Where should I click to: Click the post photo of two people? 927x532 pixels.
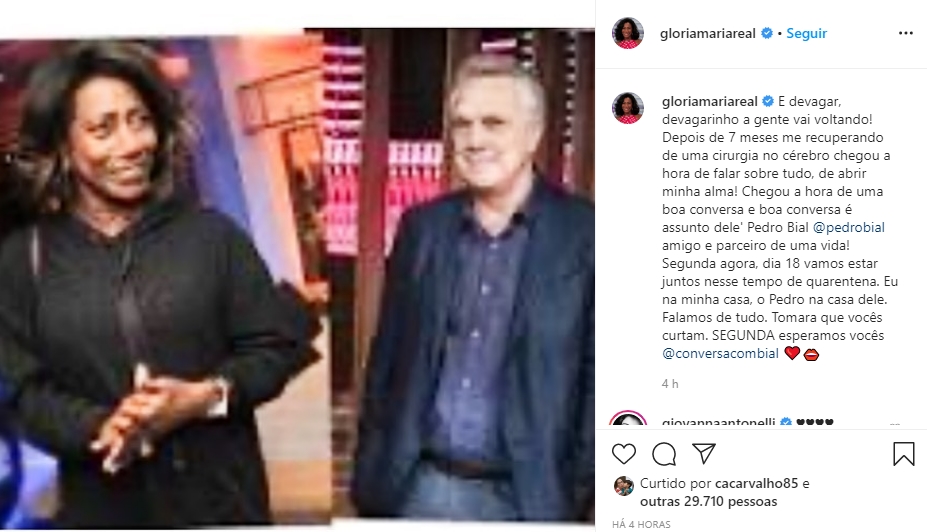tap(297, 277)
